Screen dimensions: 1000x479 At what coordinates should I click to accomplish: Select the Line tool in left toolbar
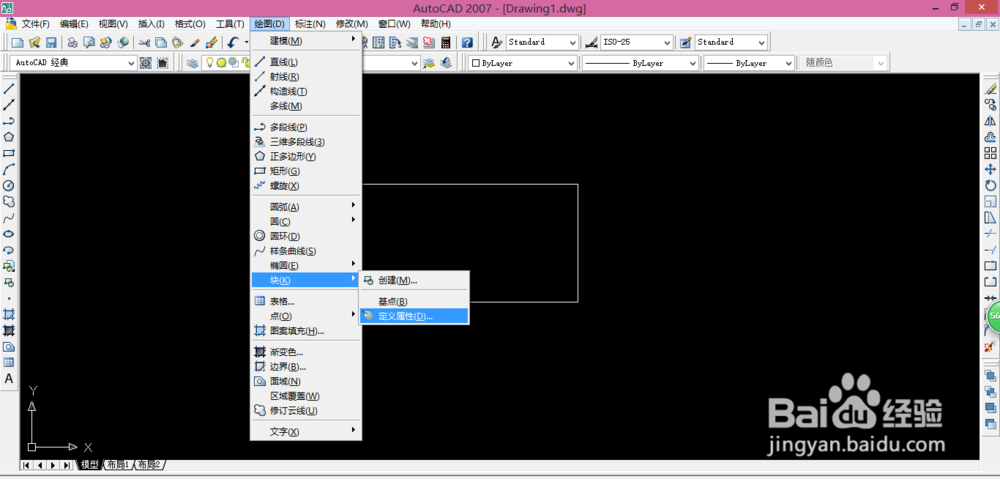(9, 89)
